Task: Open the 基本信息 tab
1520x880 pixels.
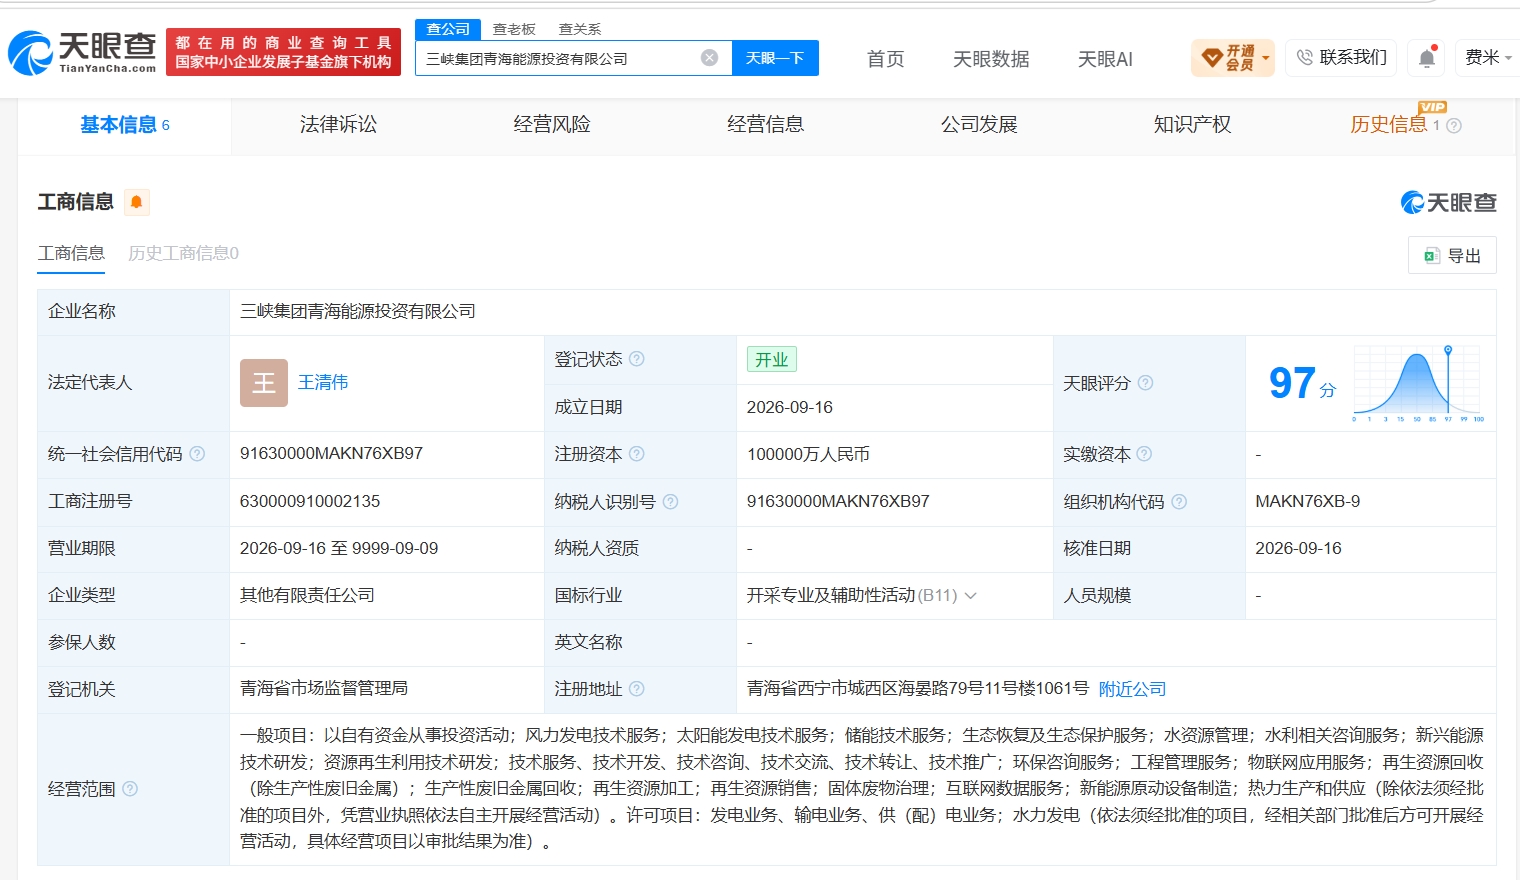Action: coord(125,125)
